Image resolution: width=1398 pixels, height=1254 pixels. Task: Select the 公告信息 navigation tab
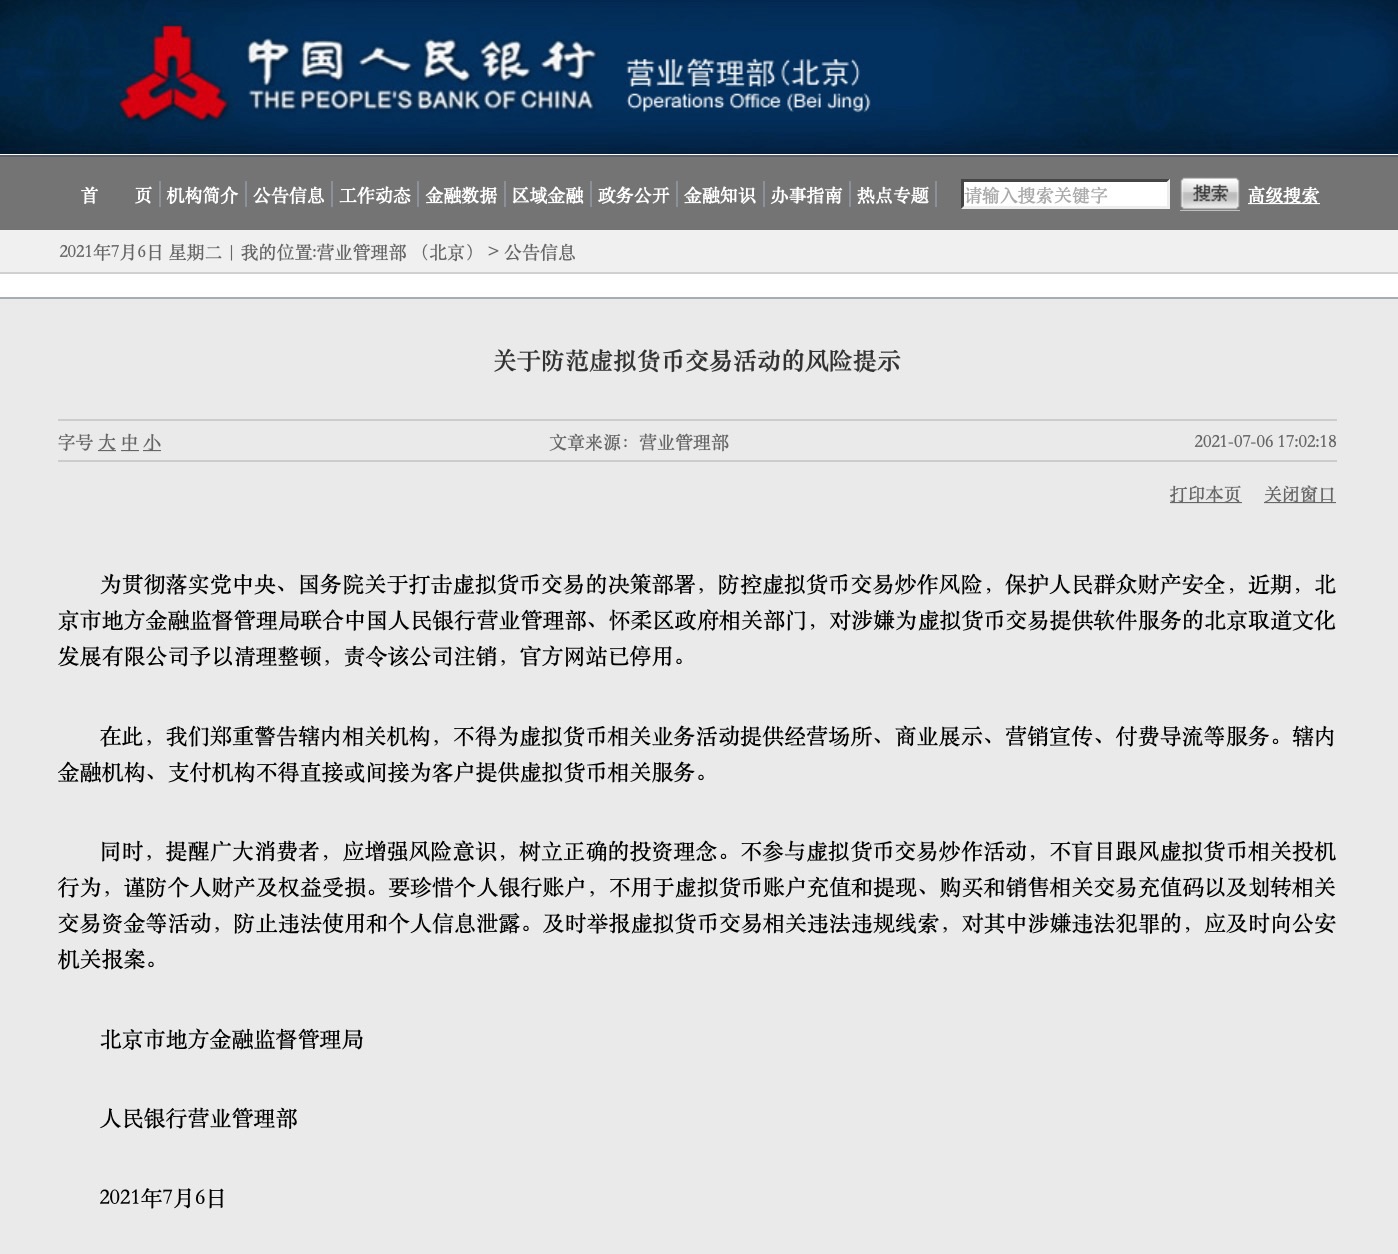click(289, 195)
